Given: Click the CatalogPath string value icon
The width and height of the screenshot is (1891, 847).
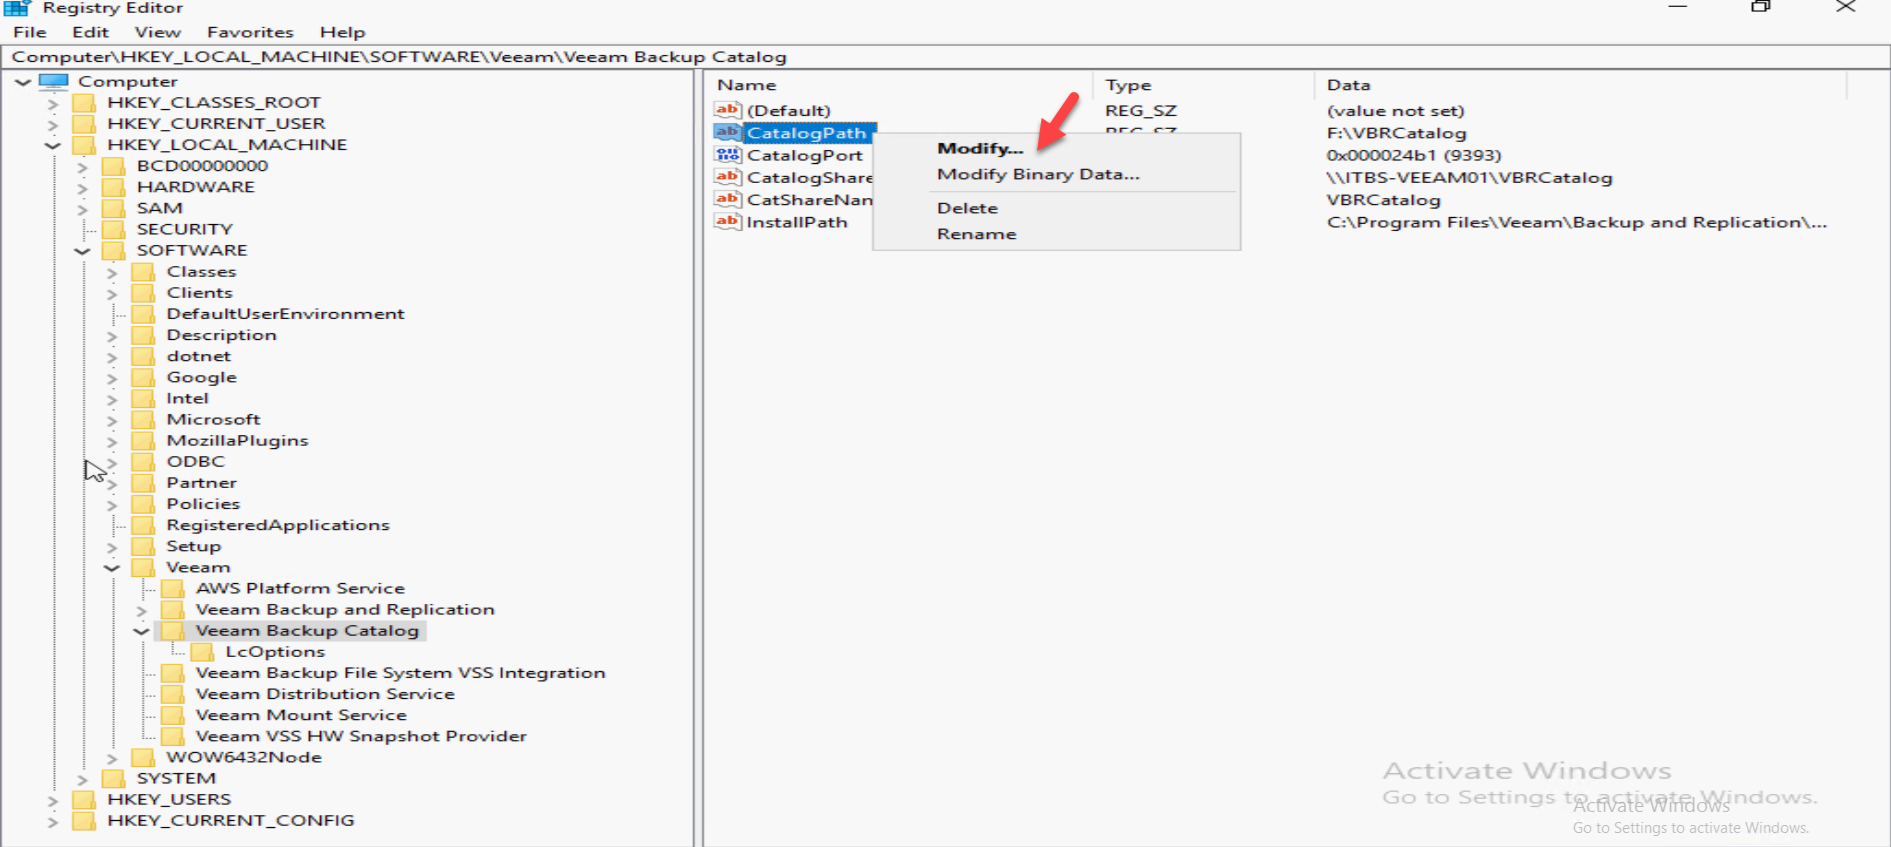Looking at the screenshot, I should coord(727,132).
